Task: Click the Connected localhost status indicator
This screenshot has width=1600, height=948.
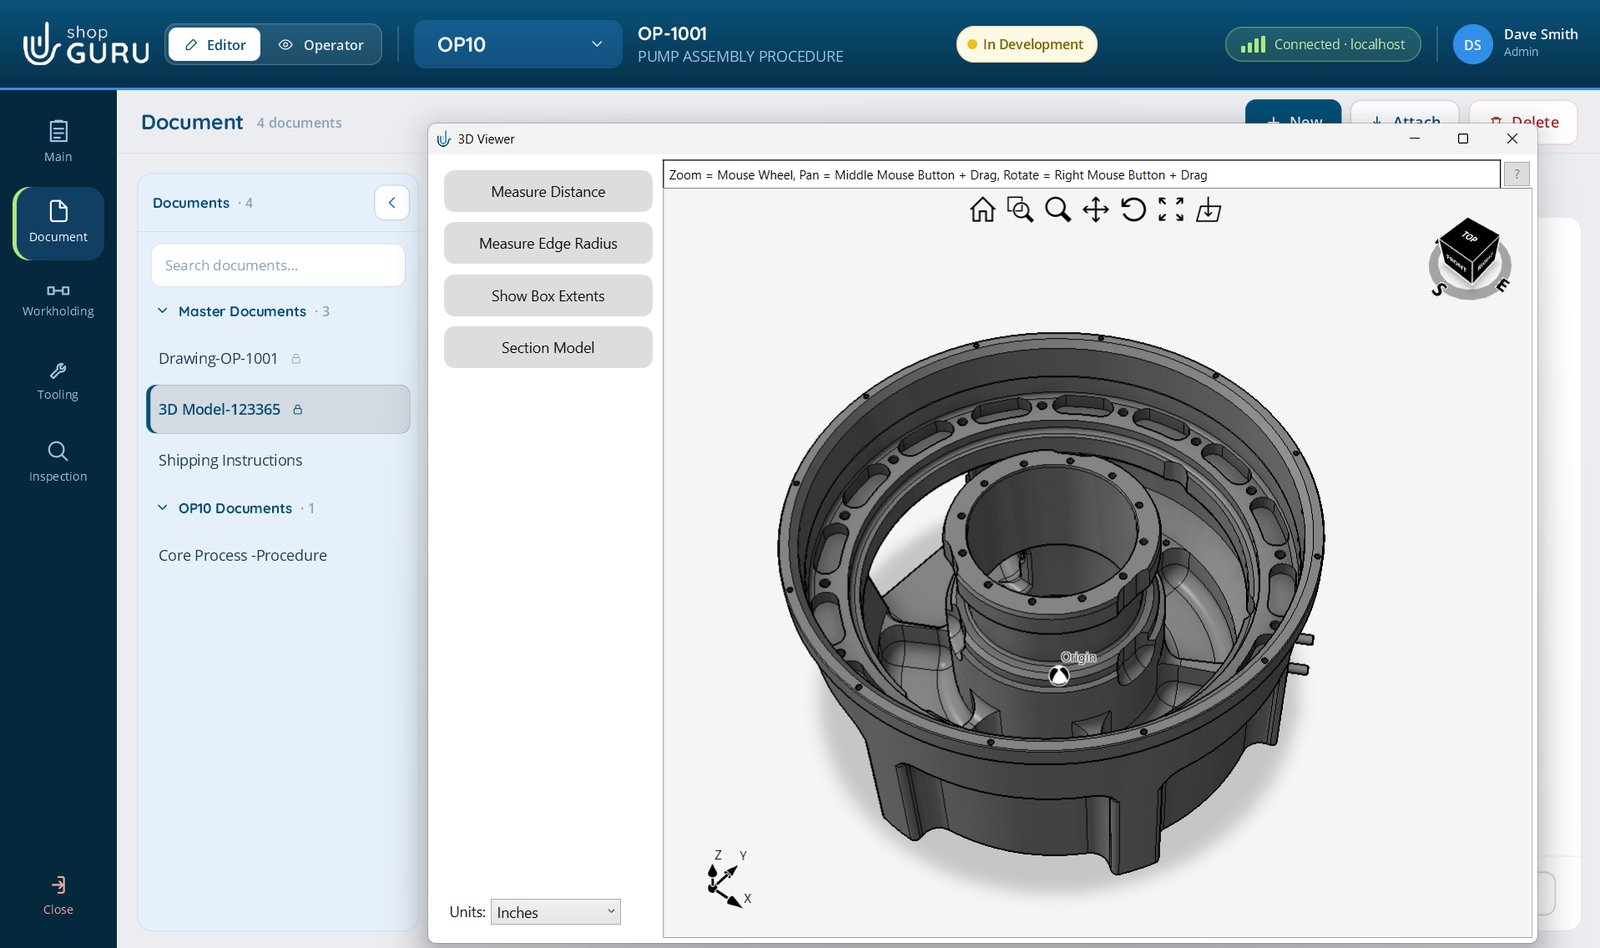Action: coord(1323,44)
